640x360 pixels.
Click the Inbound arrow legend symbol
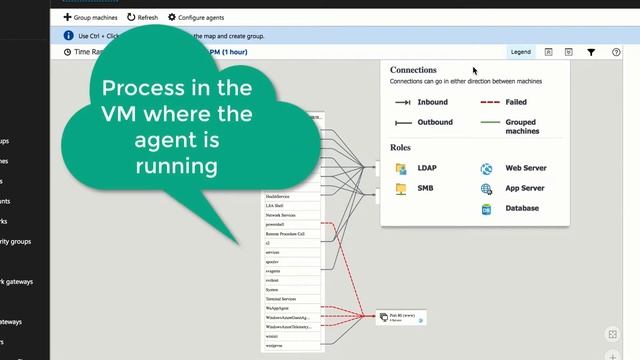click(403, 102)
